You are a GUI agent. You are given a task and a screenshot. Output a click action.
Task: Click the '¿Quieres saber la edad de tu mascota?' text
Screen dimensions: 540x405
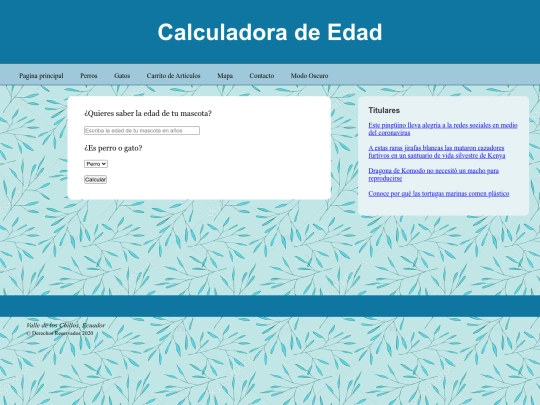point(148,113)
